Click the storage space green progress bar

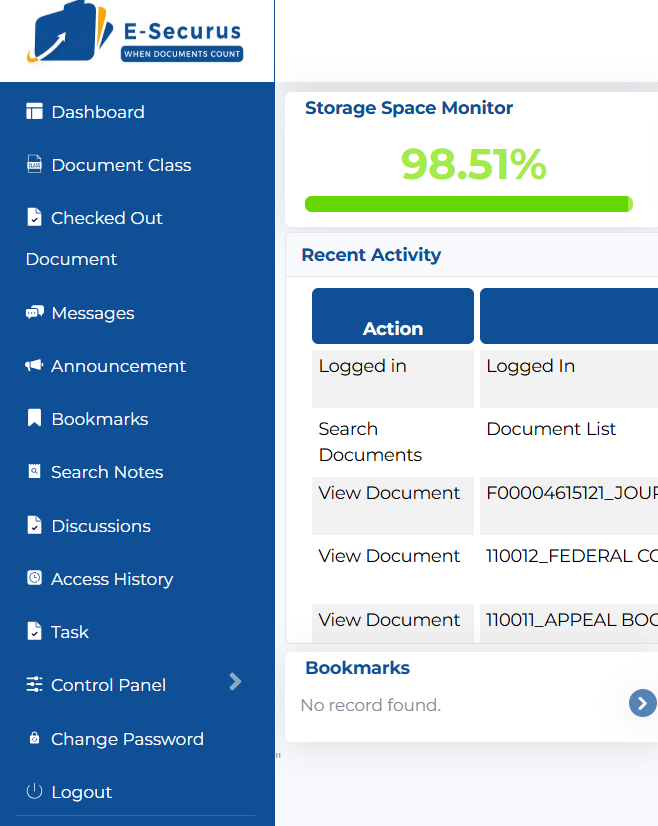pos(468,204)
